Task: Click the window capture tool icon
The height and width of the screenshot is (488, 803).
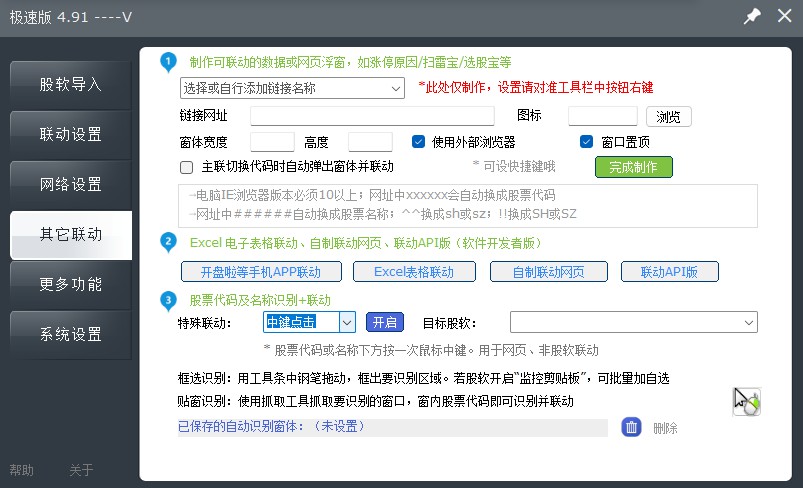Action: [746, 401]
